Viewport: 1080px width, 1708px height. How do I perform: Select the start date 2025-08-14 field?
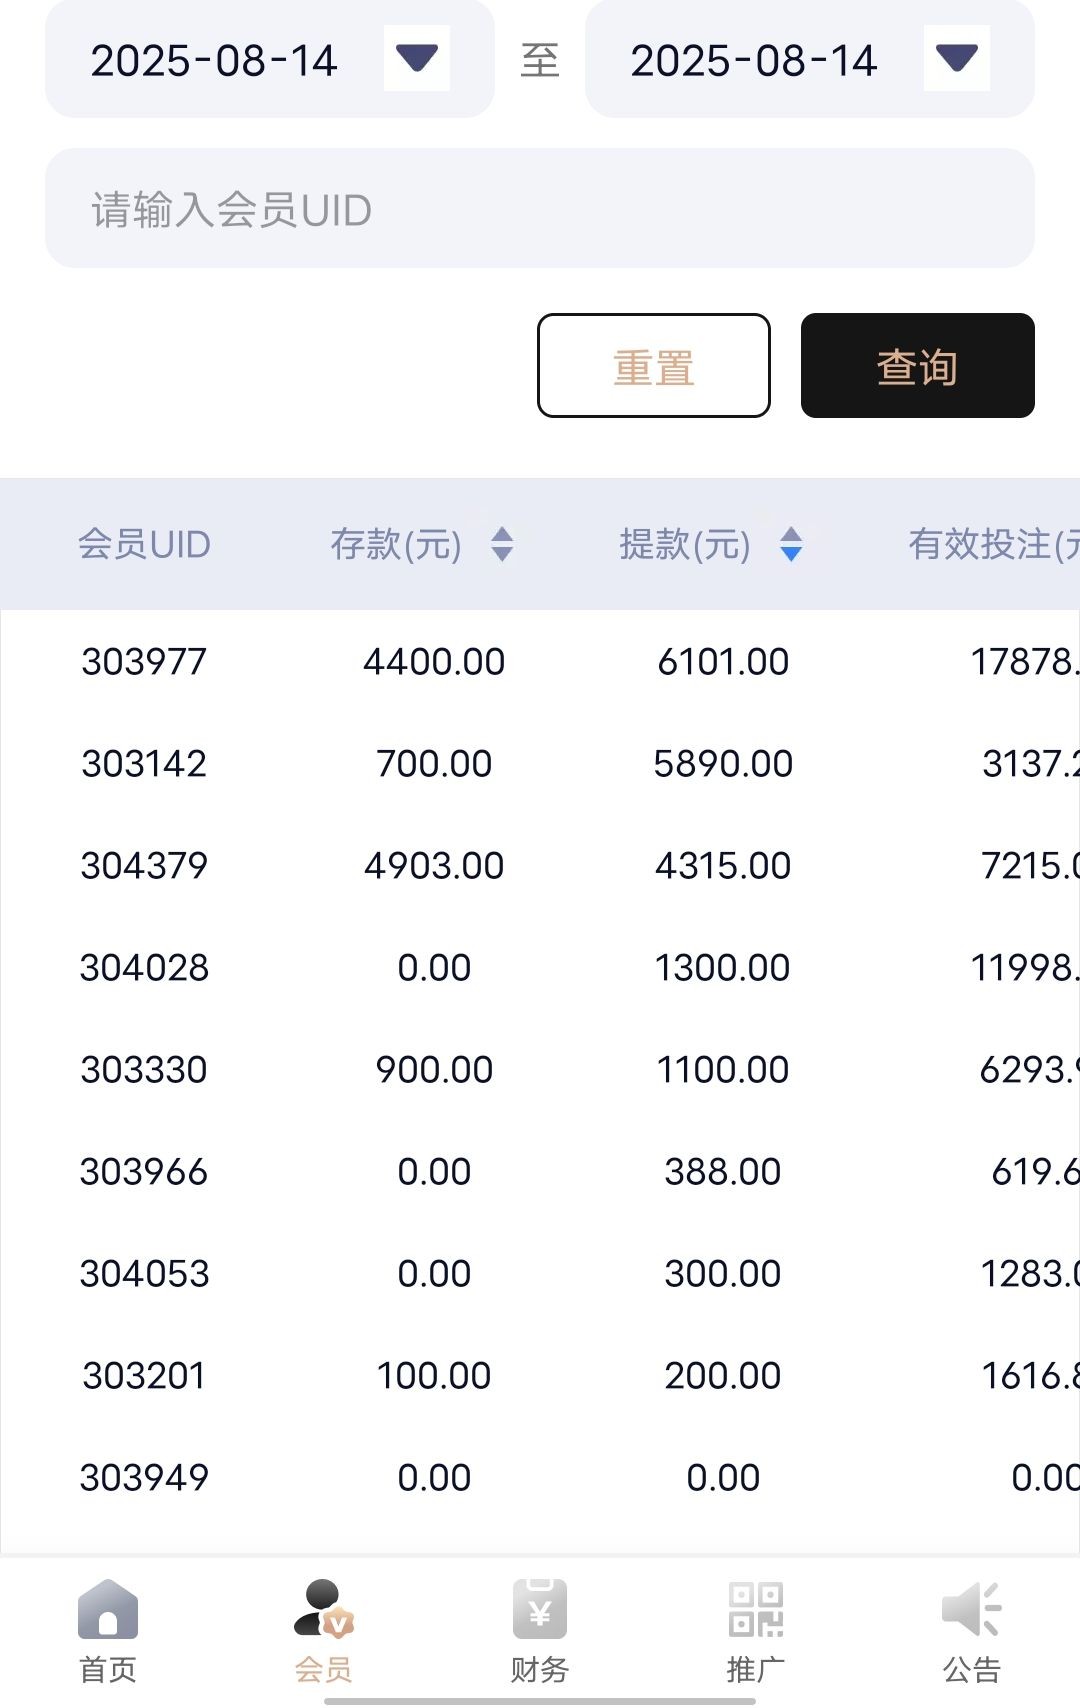(x=214, y=61)
